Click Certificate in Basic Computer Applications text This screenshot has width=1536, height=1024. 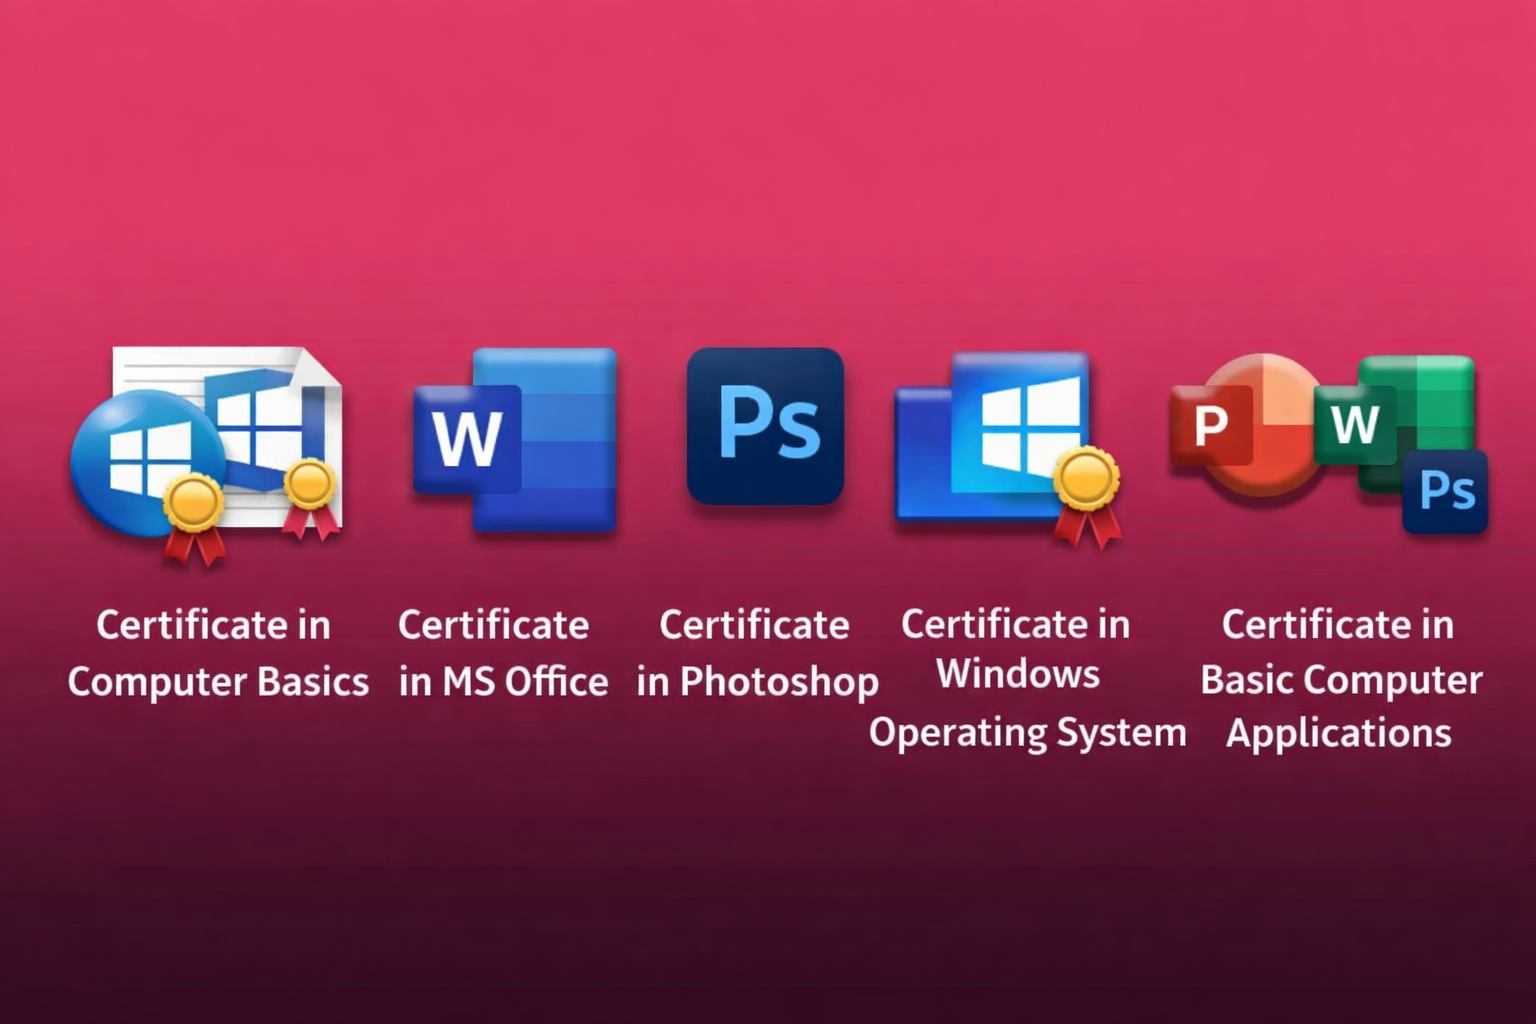1338,678
